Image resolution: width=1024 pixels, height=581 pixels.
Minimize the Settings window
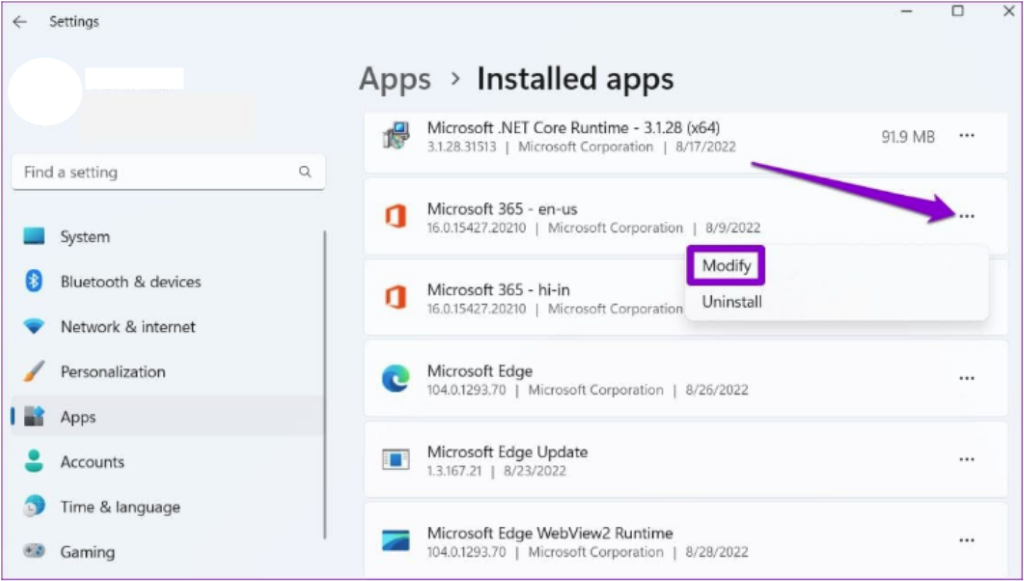click(906, 11)
